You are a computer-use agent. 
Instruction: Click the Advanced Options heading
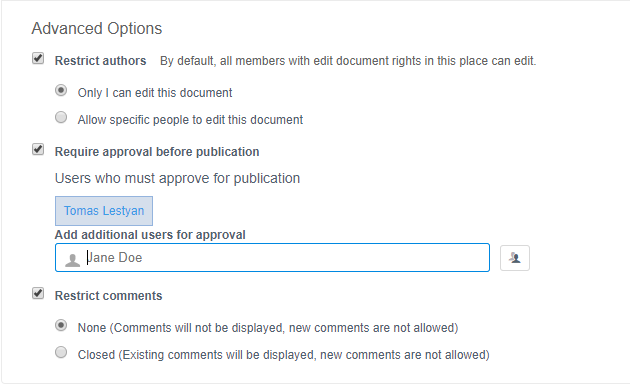(x=97, y=29)
